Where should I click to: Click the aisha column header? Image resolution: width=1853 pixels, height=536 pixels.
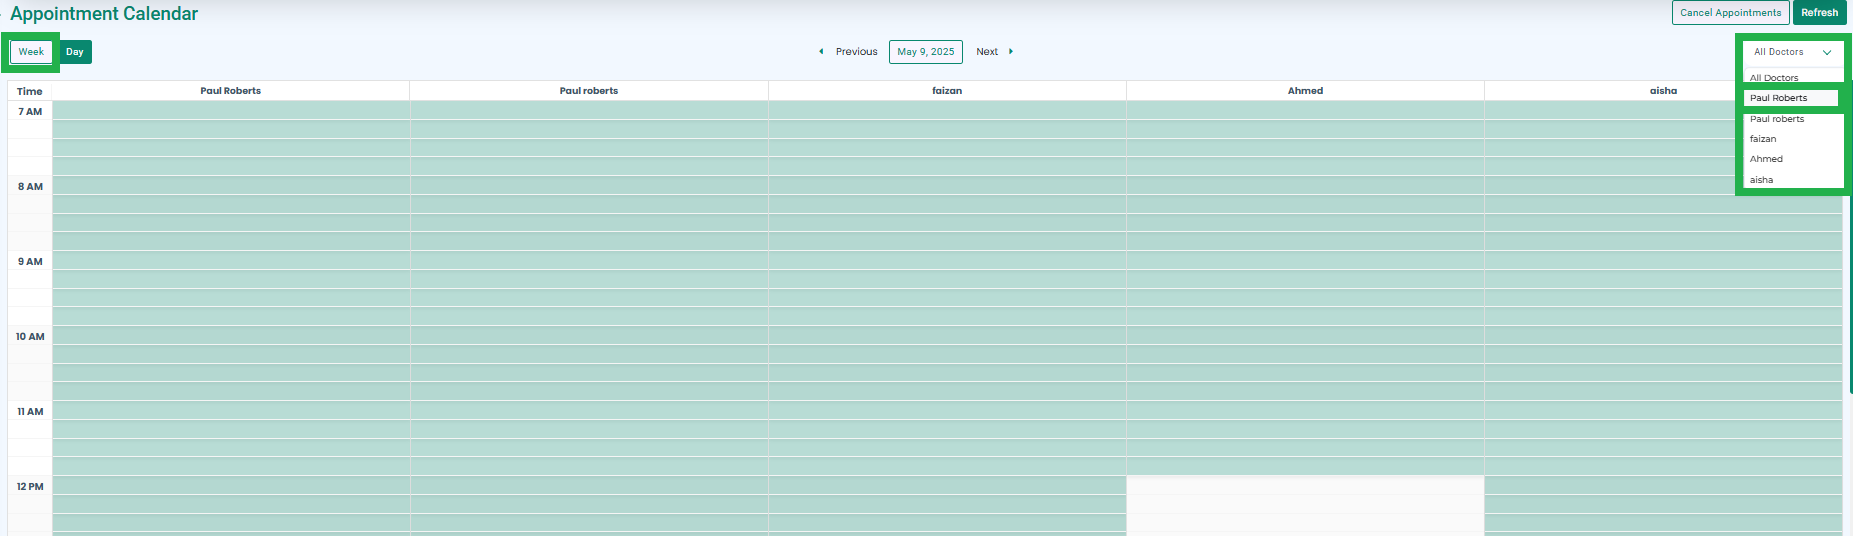1663,91
